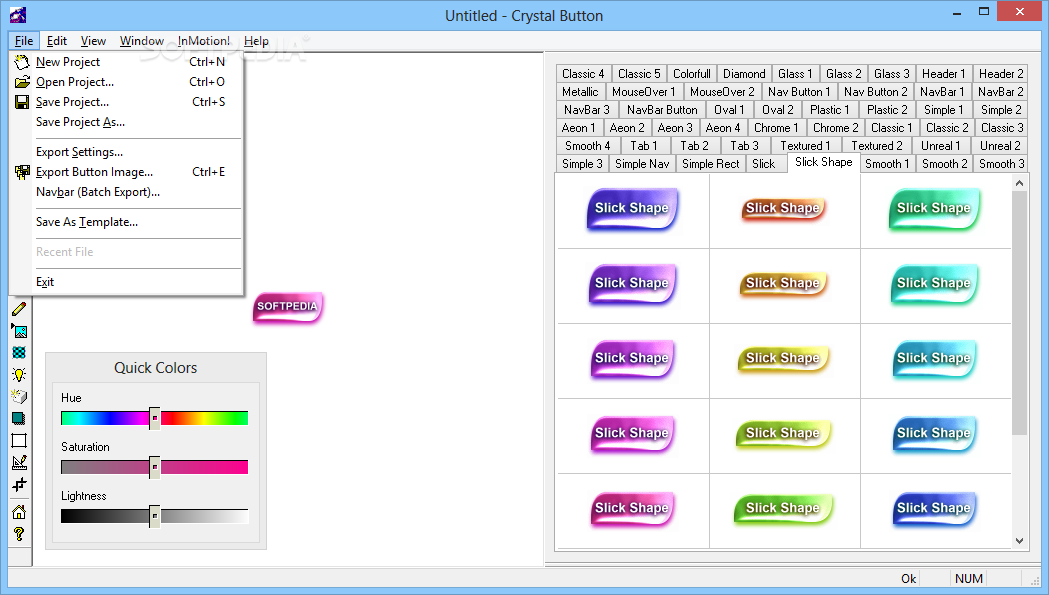Click the Lightness slider handle
This screenshot has width=1049, height=595.
(155, 516)
